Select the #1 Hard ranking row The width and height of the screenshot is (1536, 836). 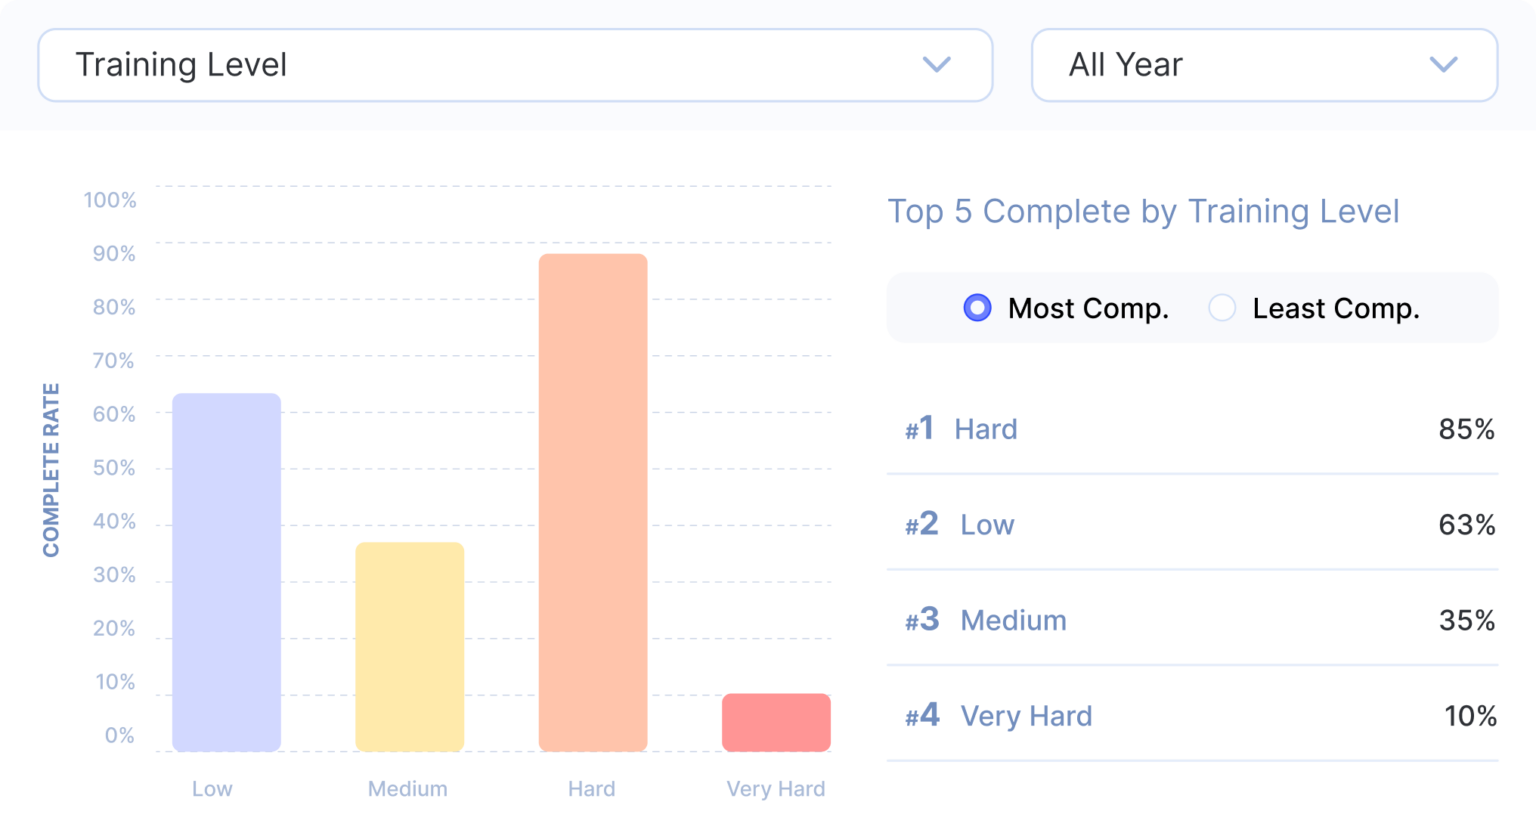pyautogui.click(x=1192, y=429)
